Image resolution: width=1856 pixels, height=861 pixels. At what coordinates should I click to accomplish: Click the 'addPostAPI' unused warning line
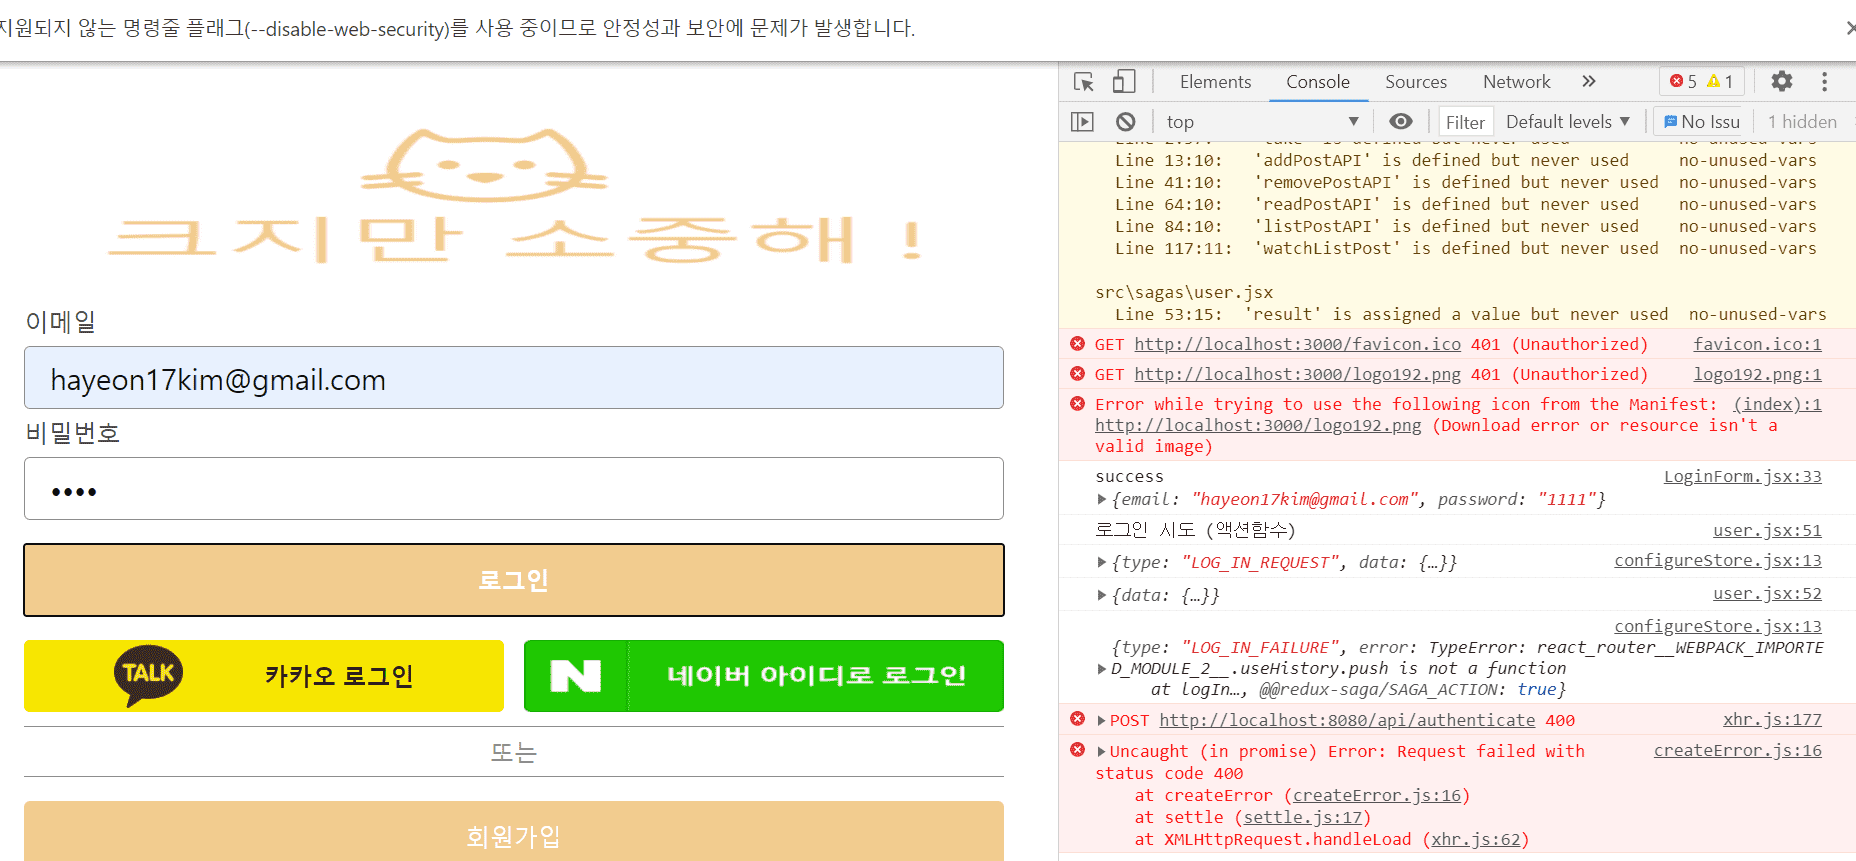[x=1466, y=160]
